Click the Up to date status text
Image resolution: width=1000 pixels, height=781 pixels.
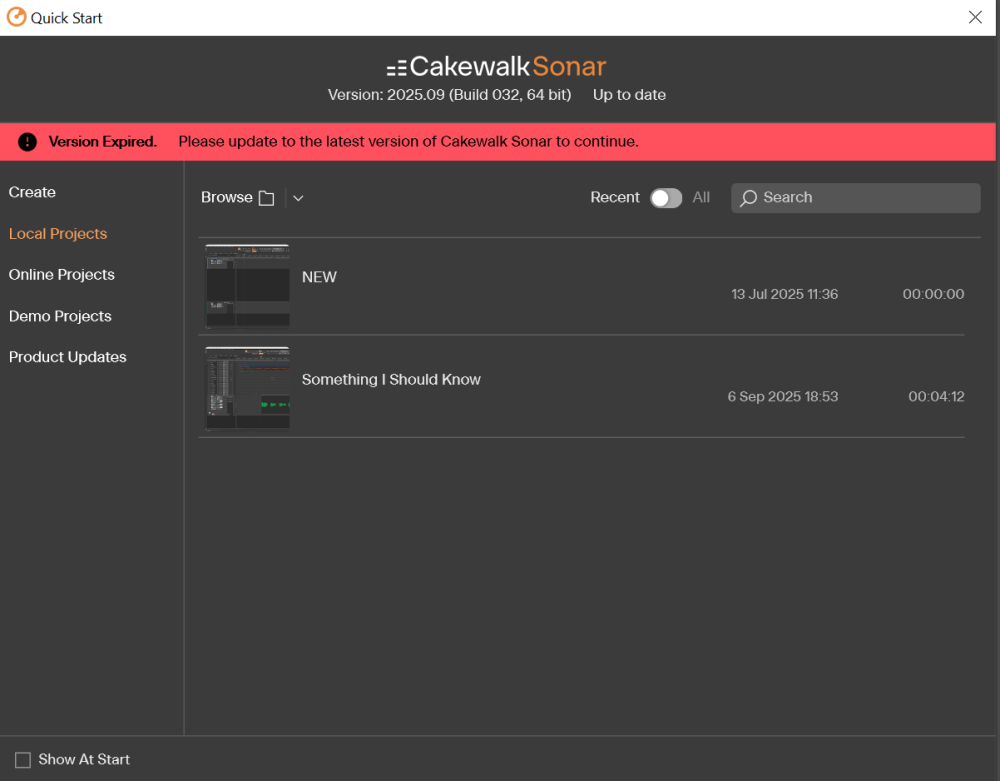point(629,95)
